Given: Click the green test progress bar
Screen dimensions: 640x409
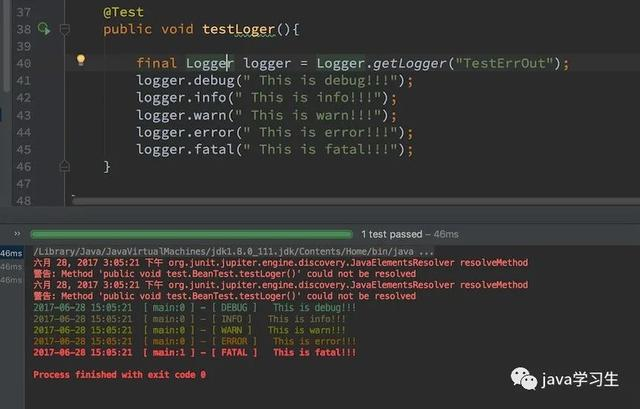Looking at the screenshot, I should coord(191,234).
